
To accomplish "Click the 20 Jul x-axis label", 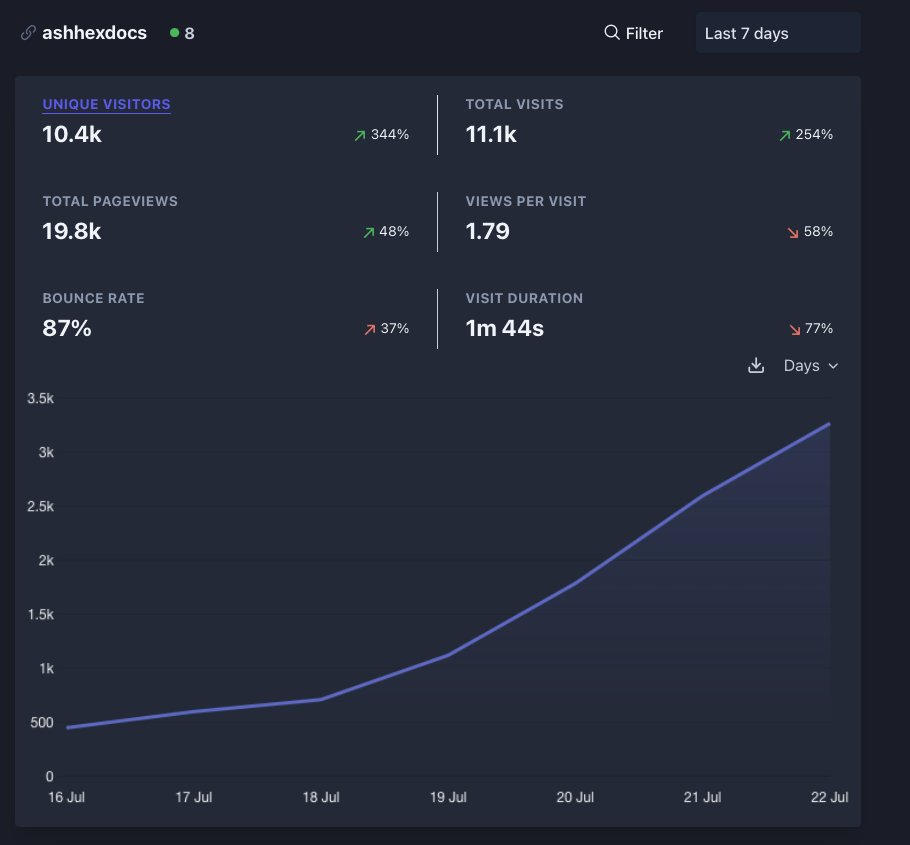I will (575, 797).
